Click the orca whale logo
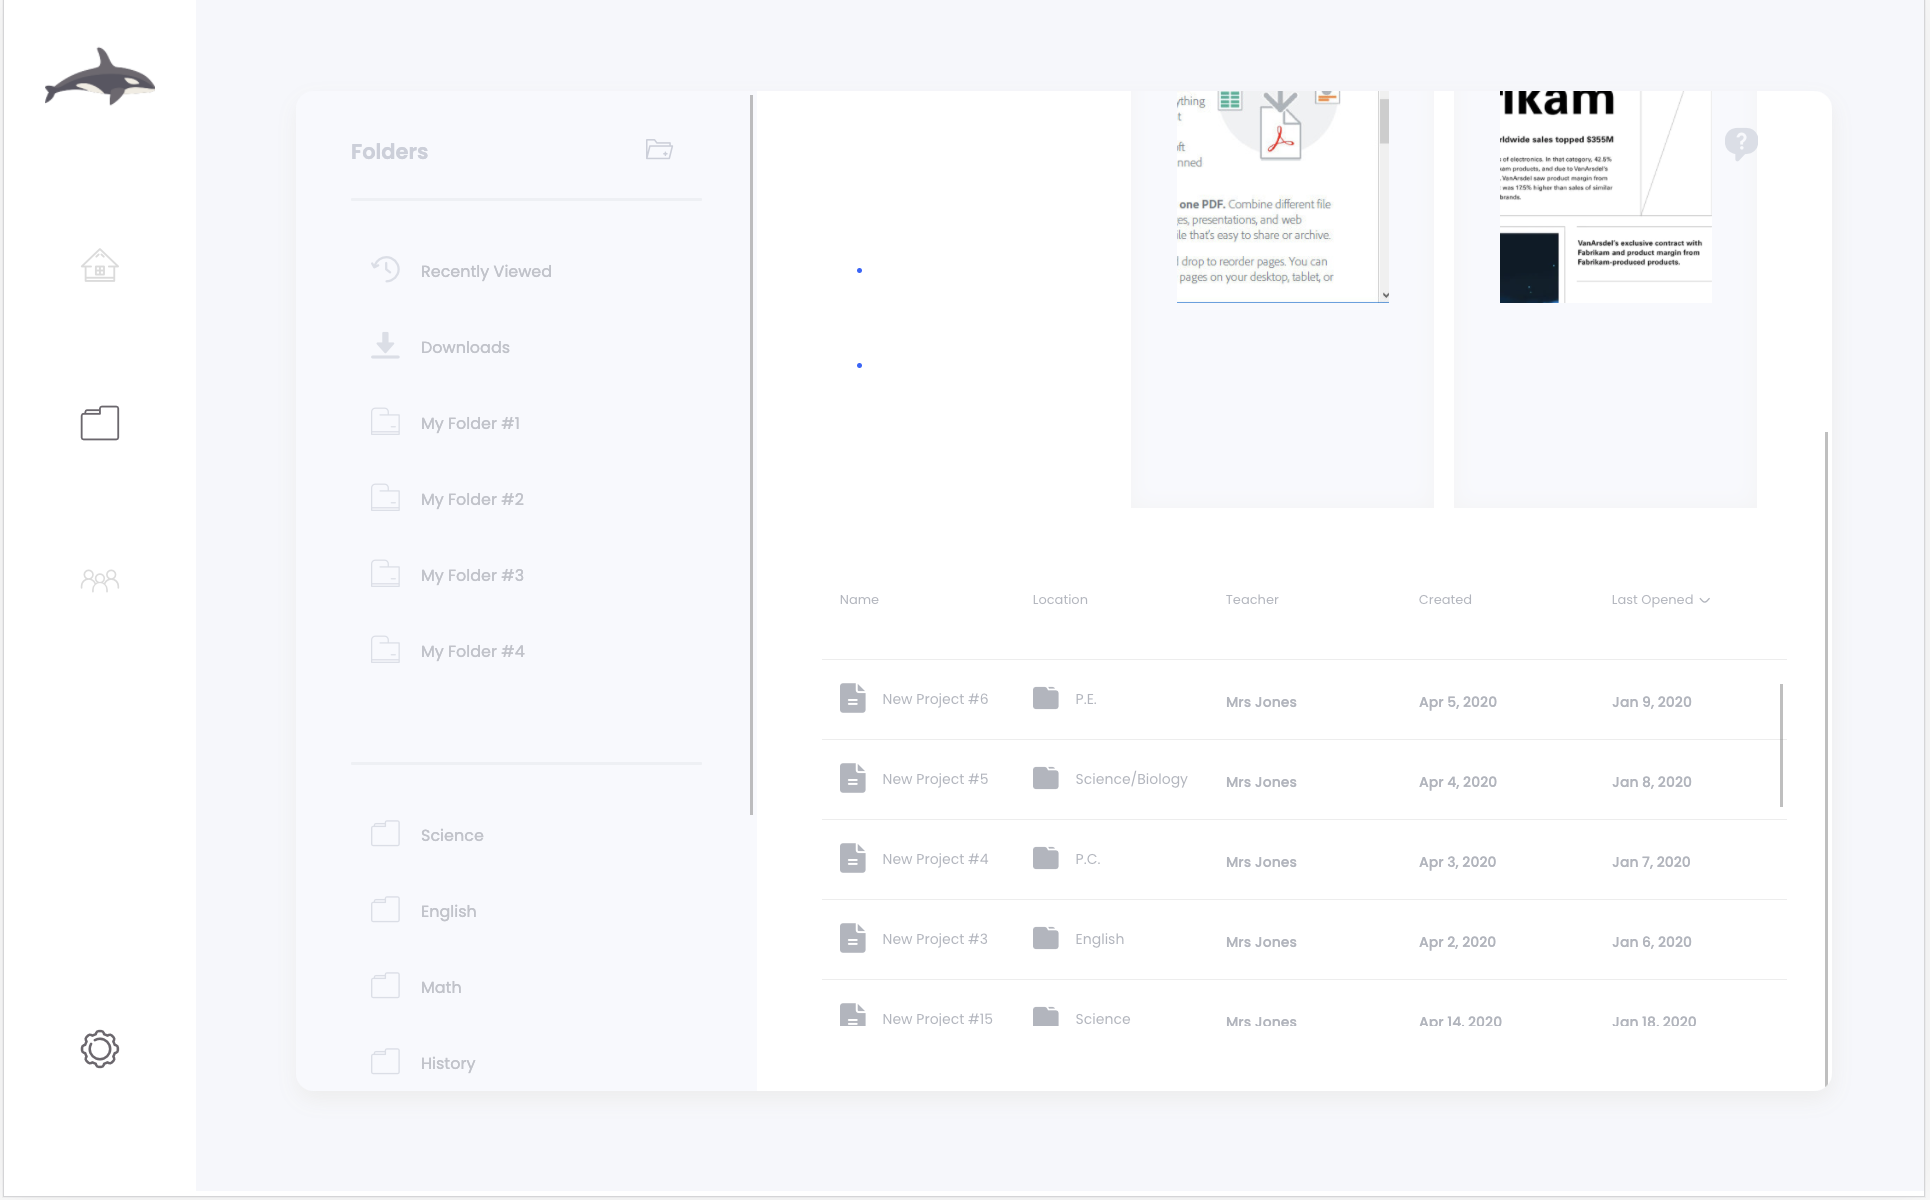Viewport: 1930px width, 1200px height. 99,77
